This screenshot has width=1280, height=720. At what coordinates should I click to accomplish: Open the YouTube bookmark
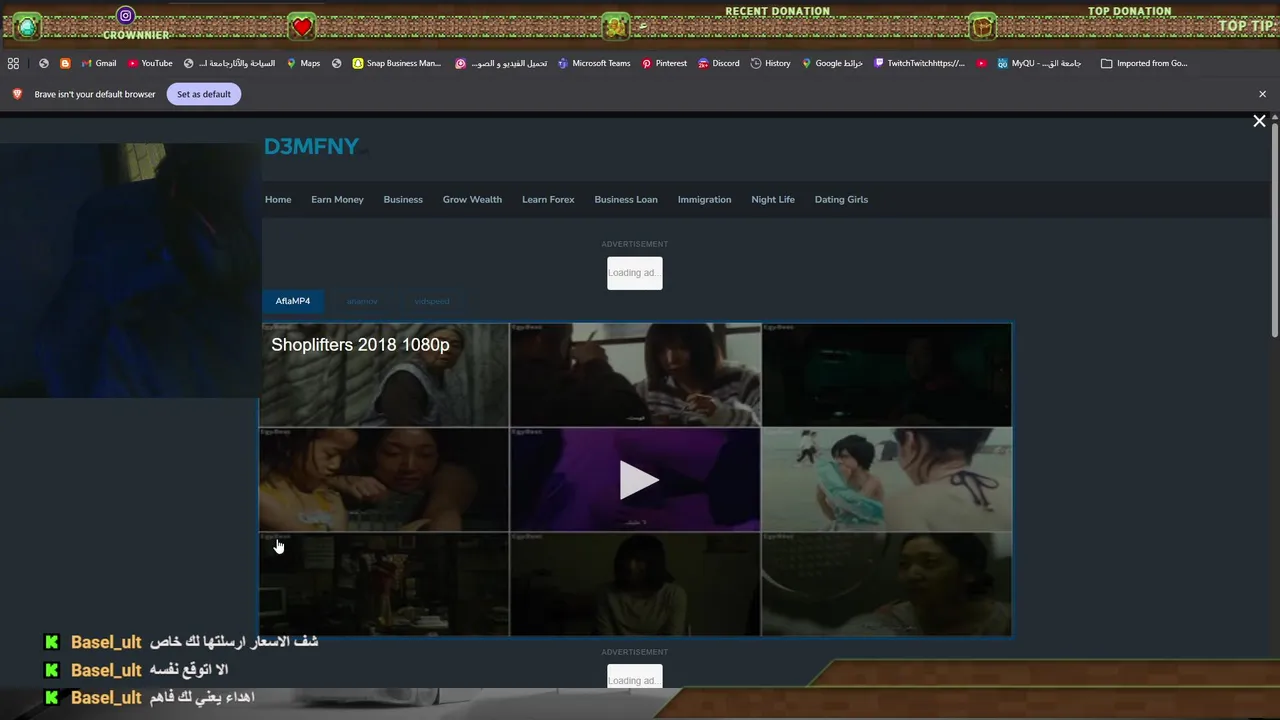coord(150,63)
